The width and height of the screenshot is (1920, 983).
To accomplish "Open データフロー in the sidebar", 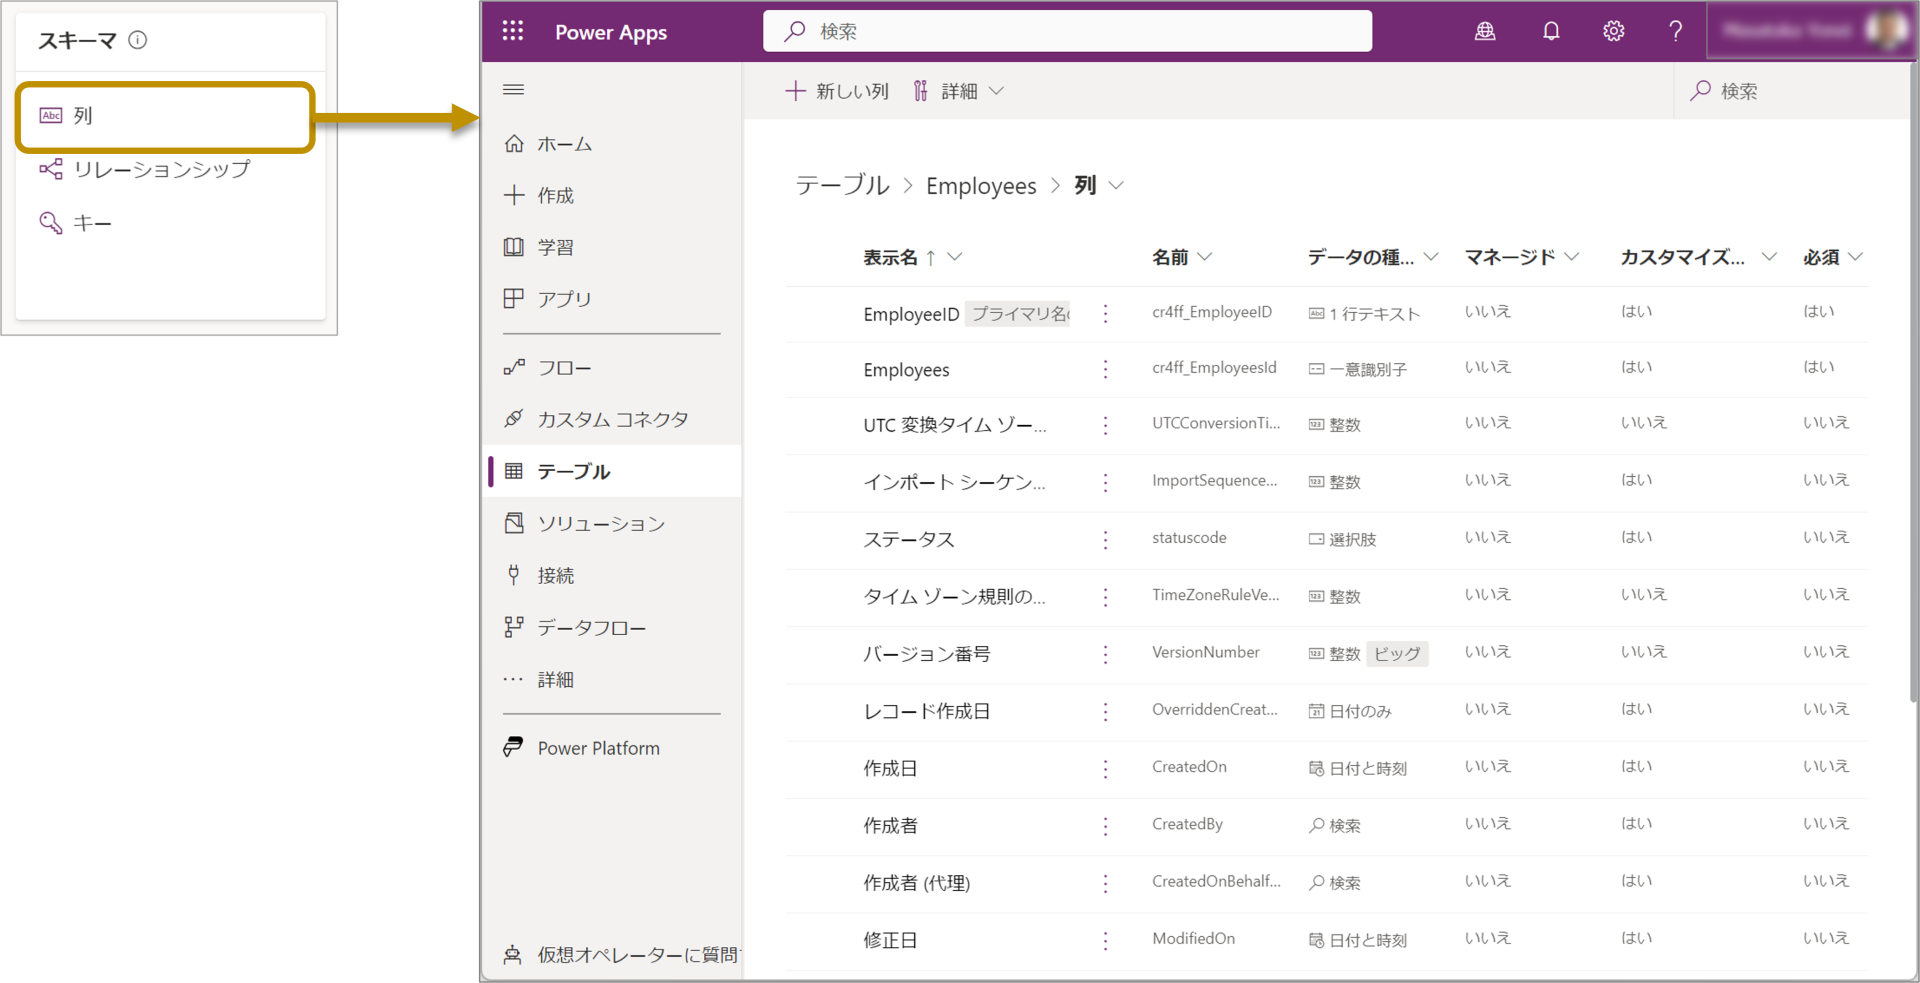I will (x=612, y=628).
